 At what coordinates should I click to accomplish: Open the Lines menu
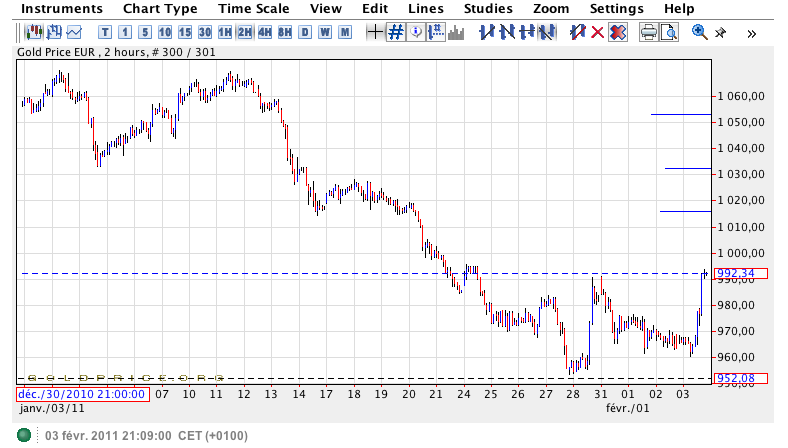[426, 9]
